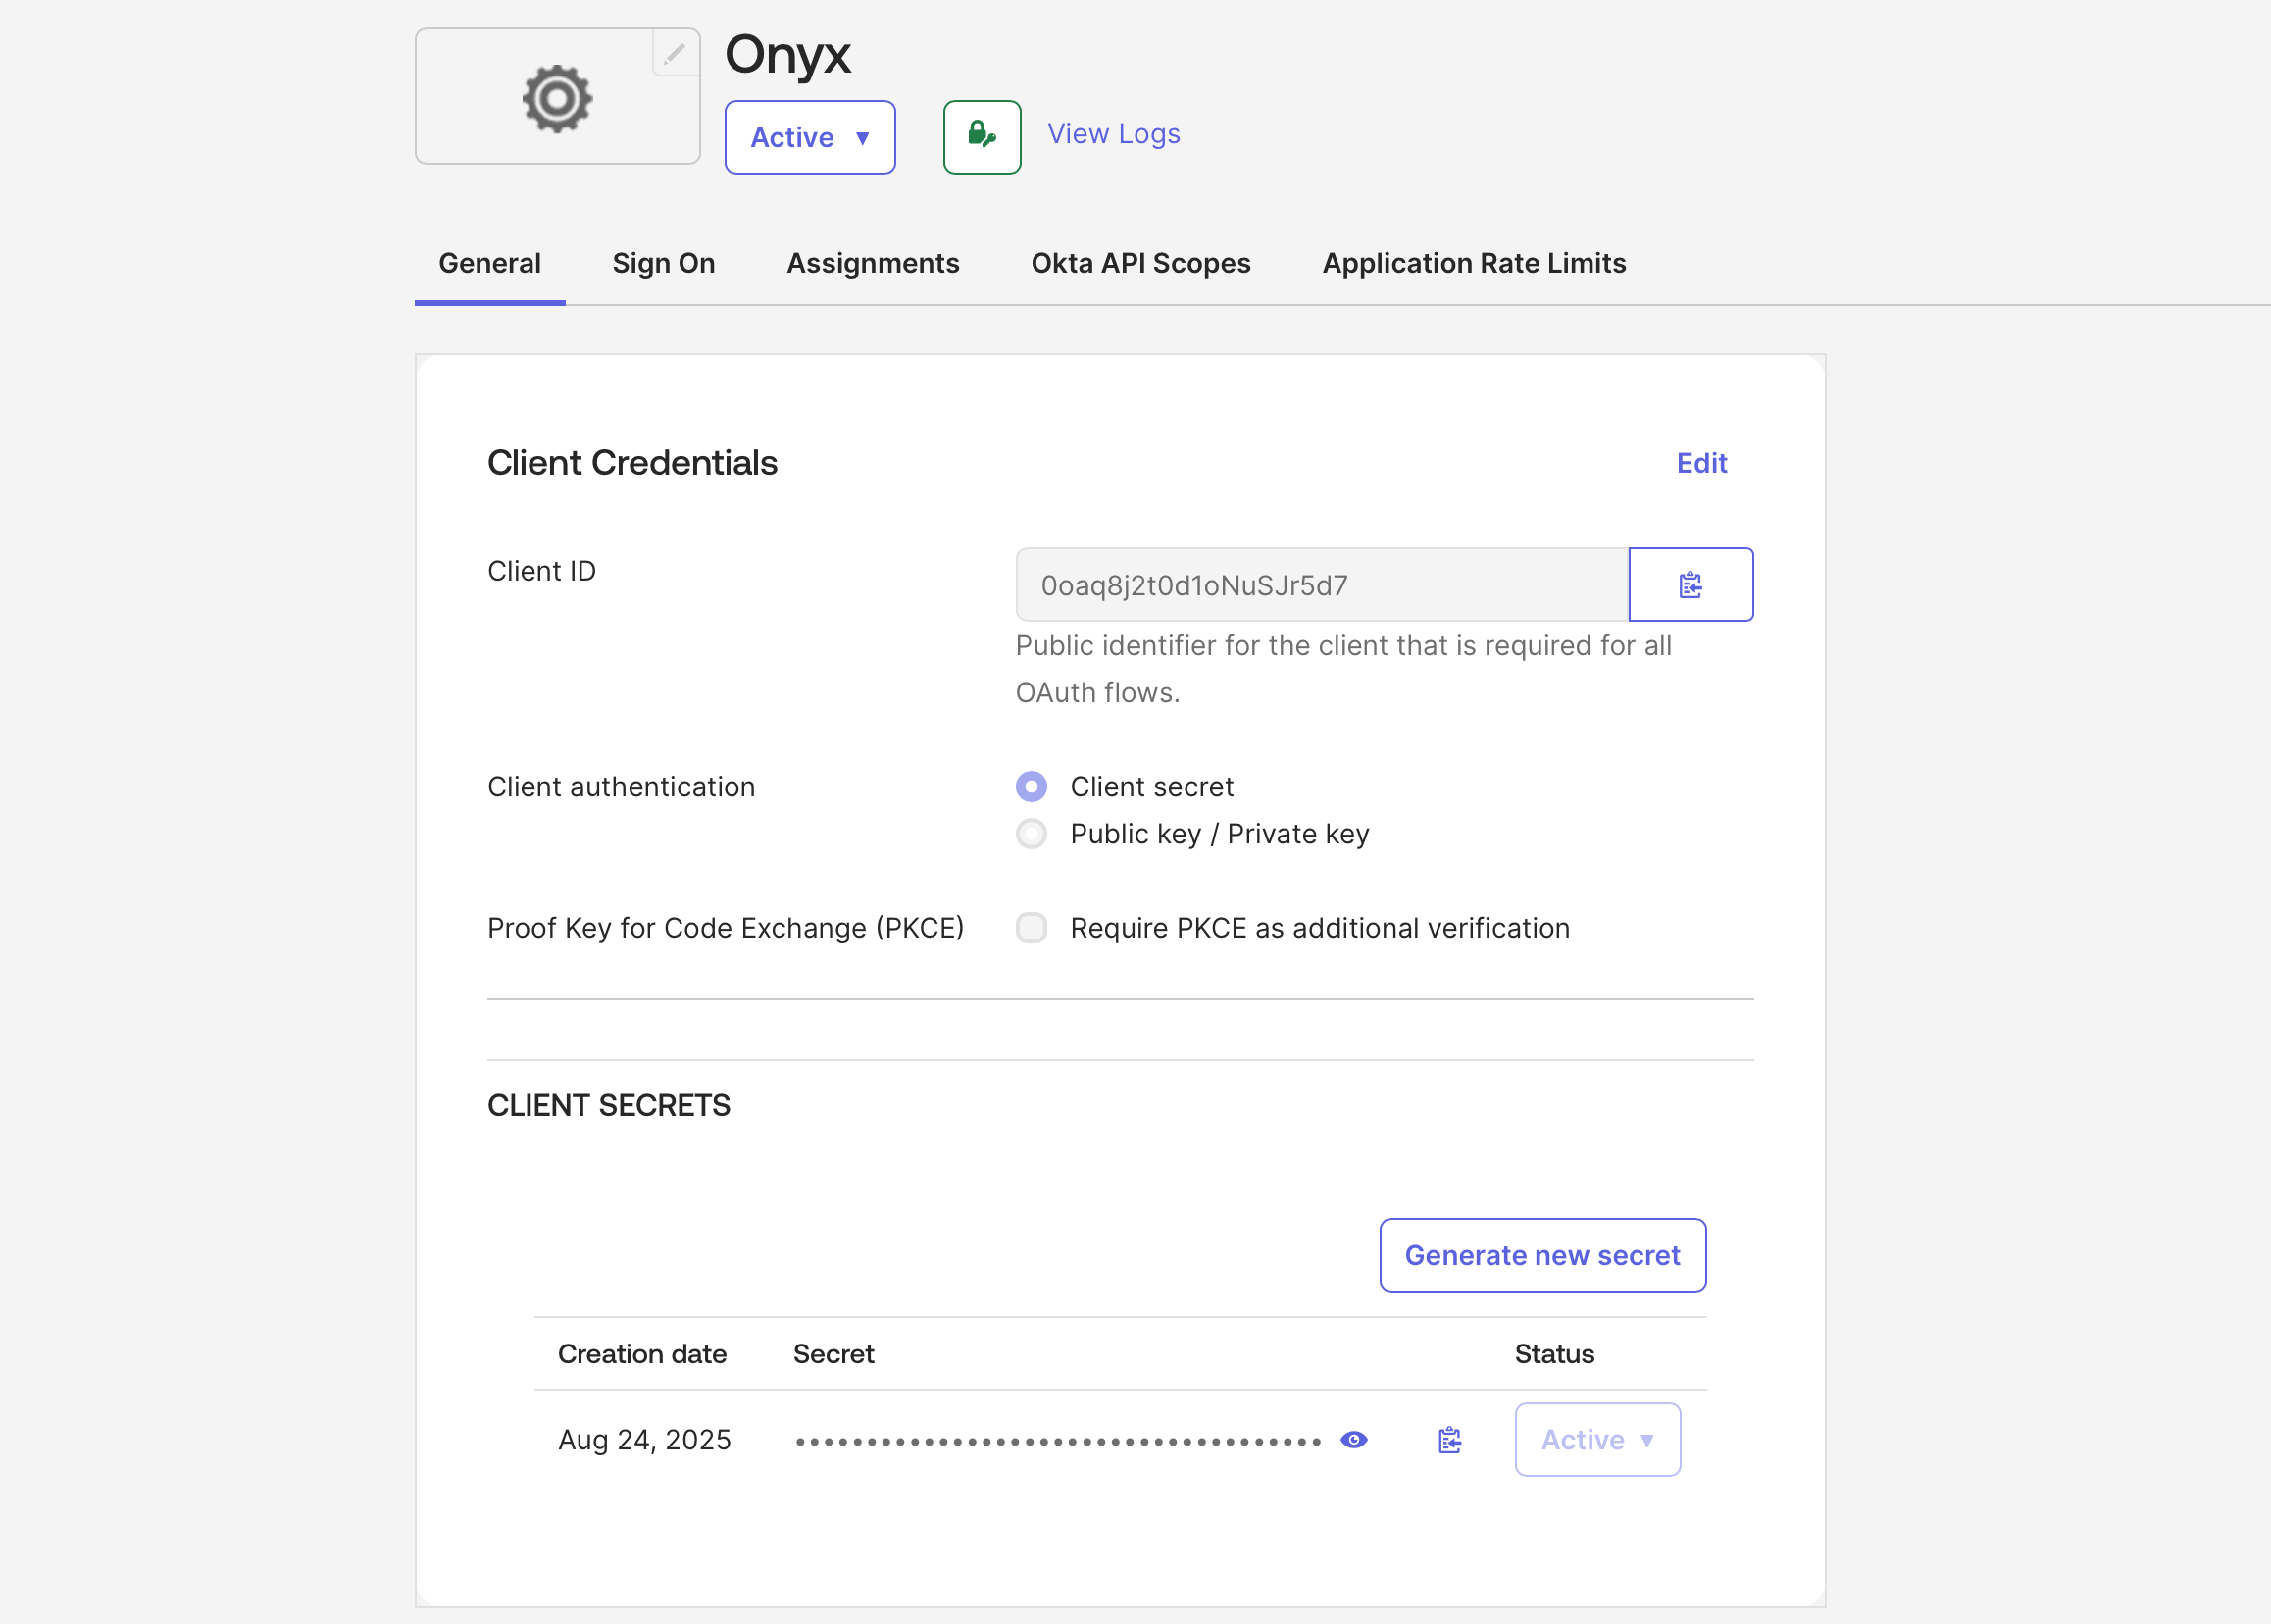Open the secret's Active status dropdown
This screenshot has width=2271, height=1624.
1596,1440
